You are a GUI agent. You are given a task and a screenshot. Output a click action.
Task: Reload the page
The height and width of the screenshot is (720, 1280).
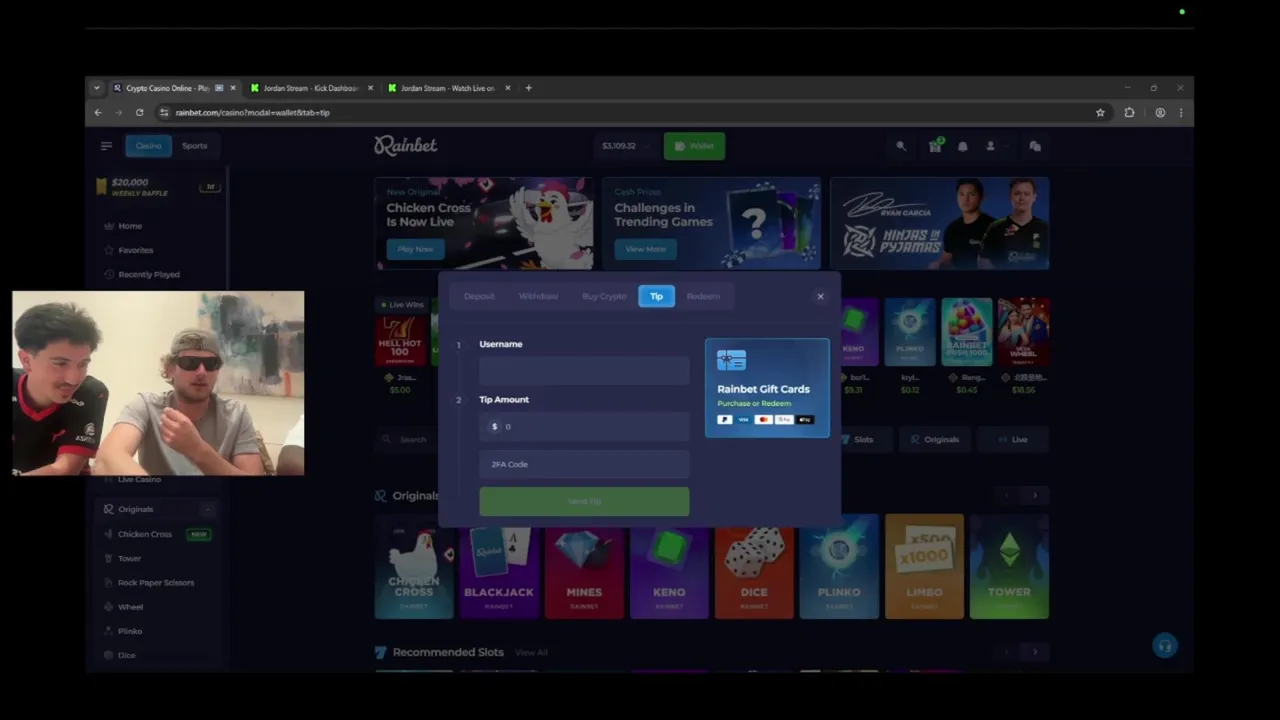click(x=139, y=112)
